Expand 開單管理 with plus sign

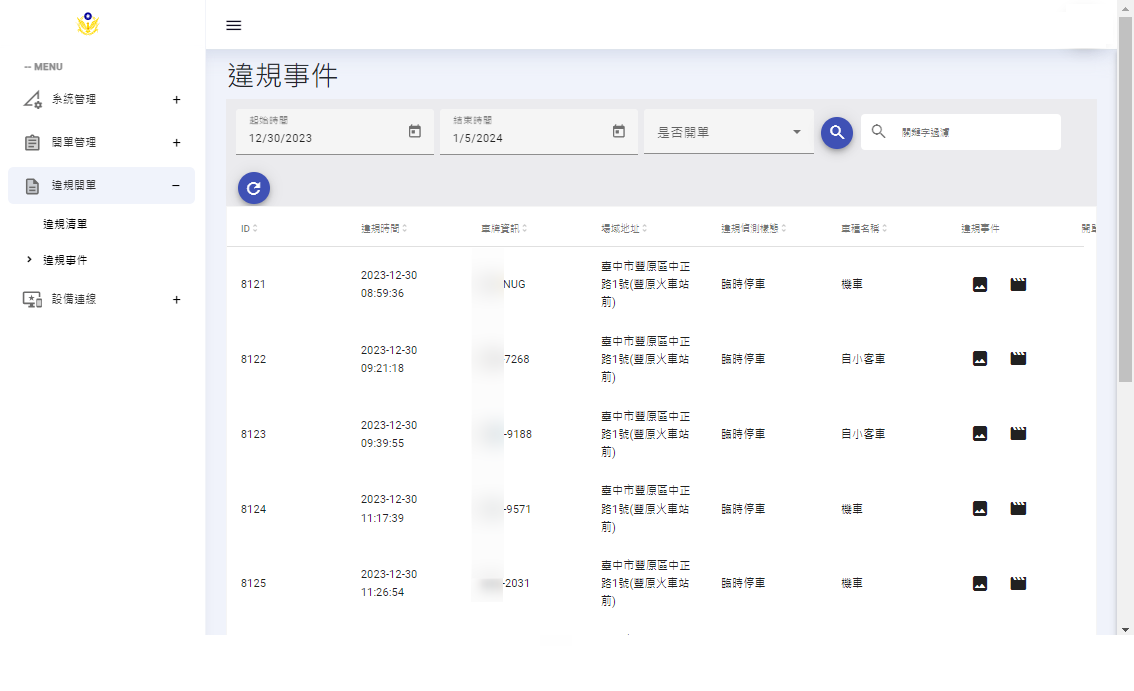[x=176, y=143]
